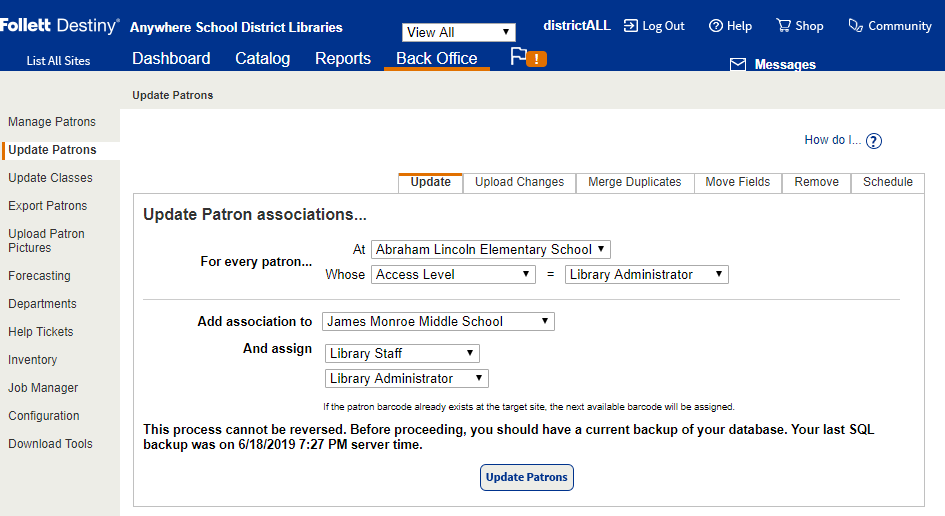Click the How do I question mark icon
The height and width of the screenshot is (516, 945).
pyautogui.click(x=873, y=141)
